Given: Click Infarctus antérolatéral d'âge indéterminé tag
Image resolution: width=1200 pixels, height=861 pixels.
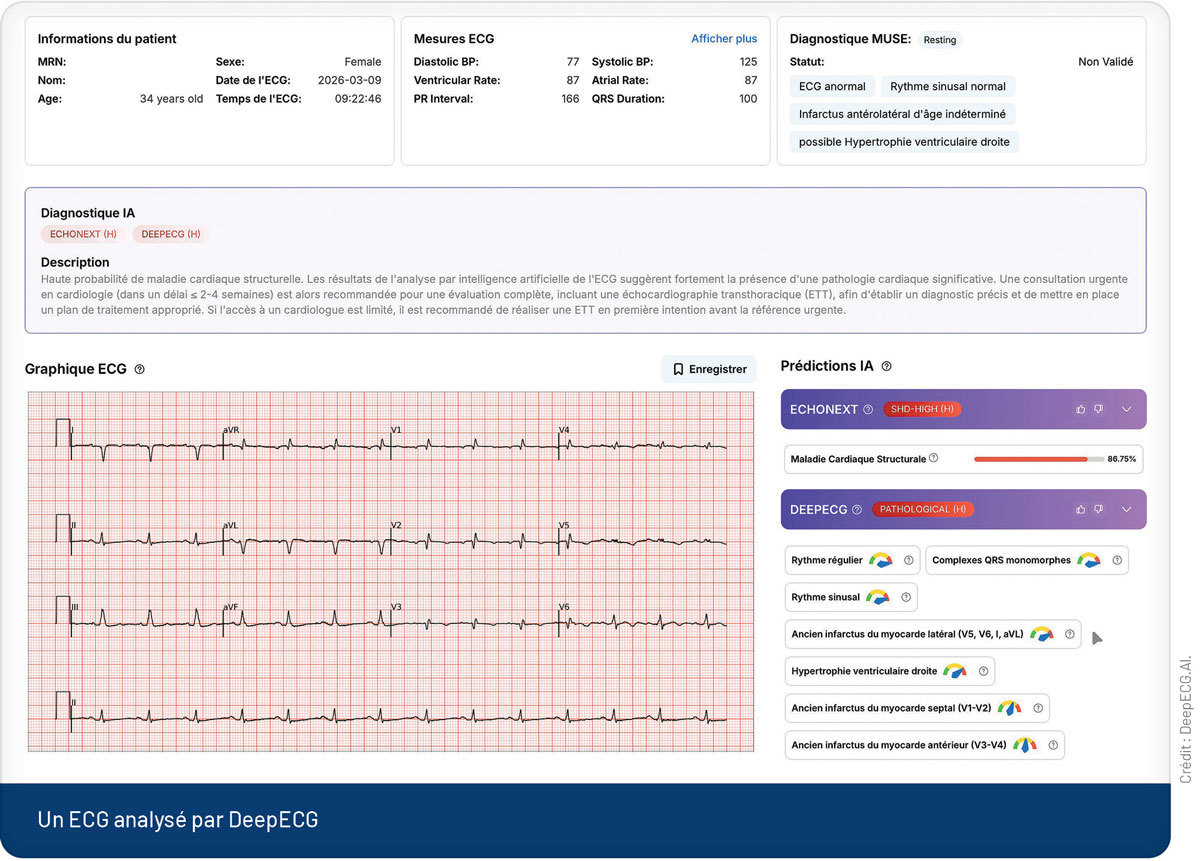Looking at the screenshot, I should 903,114.
